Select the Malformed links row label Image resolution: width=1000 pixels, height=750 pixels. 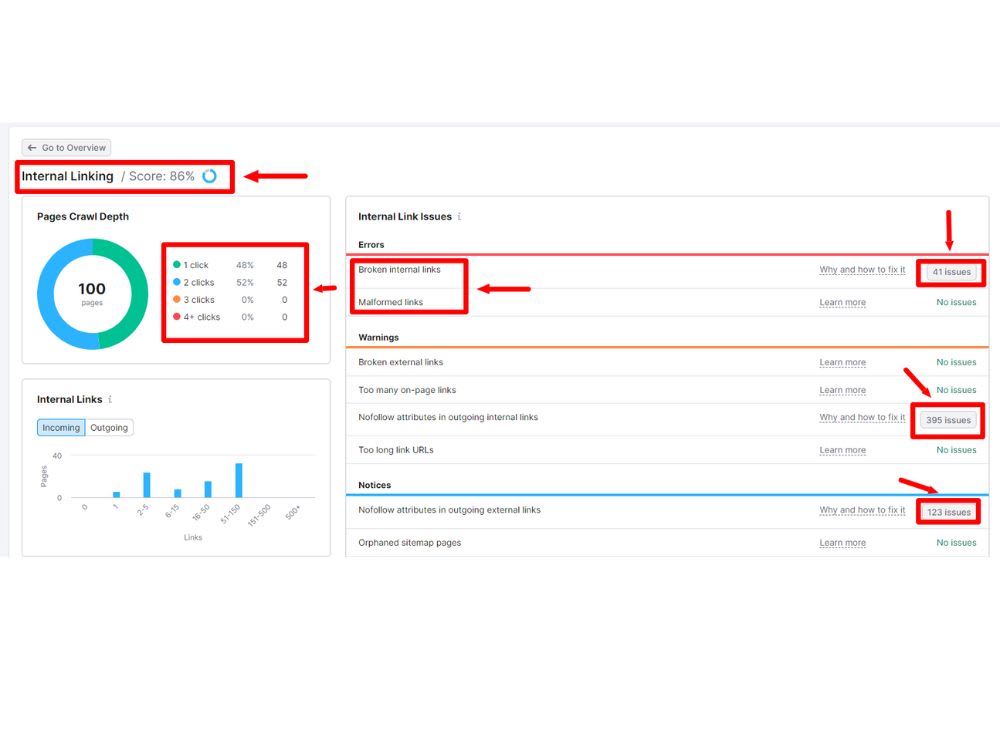pyautogui.click(x=390, y=302)
